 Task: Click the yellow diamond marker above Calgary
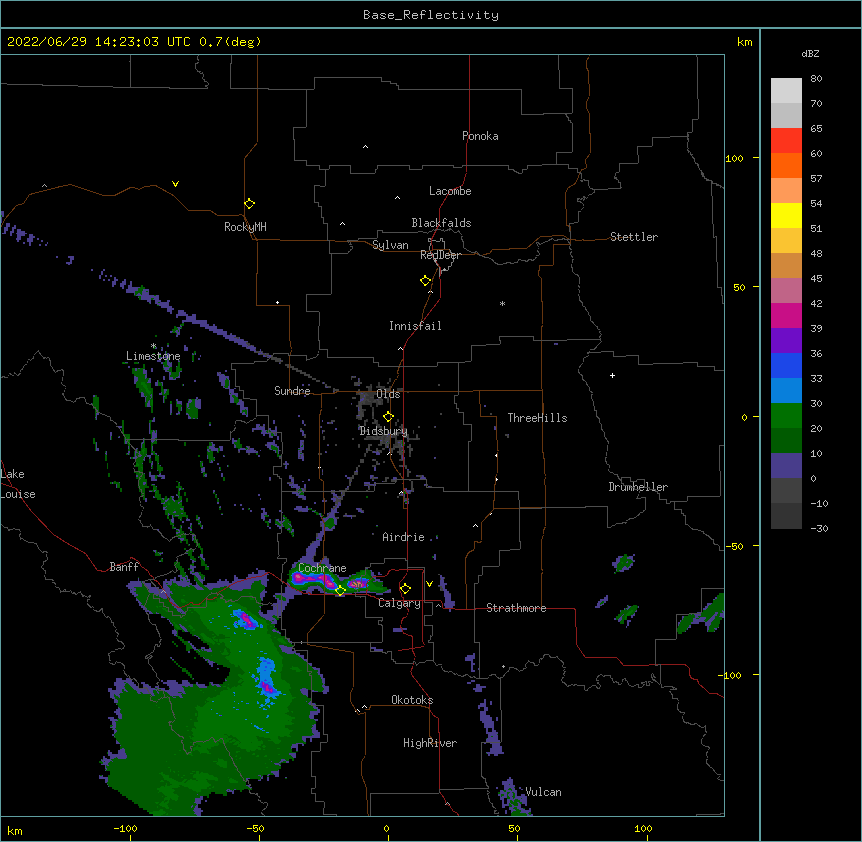pos(405,589)
